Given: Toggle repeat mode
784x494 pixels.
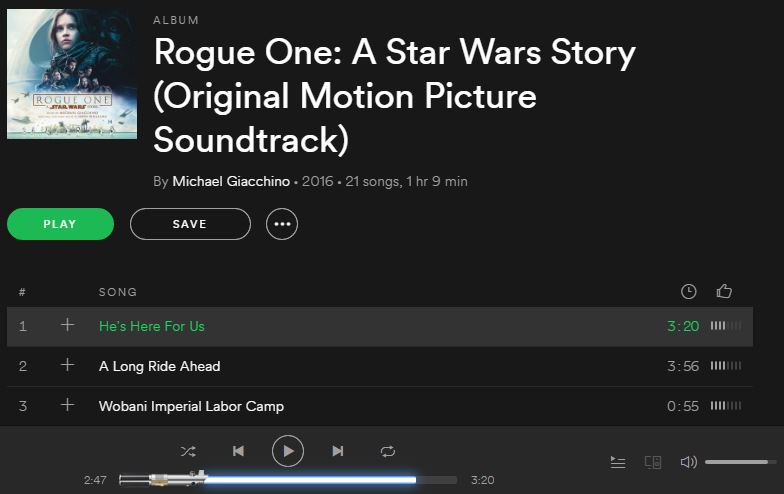Looking at the screenshot, I should pos(388,451).
